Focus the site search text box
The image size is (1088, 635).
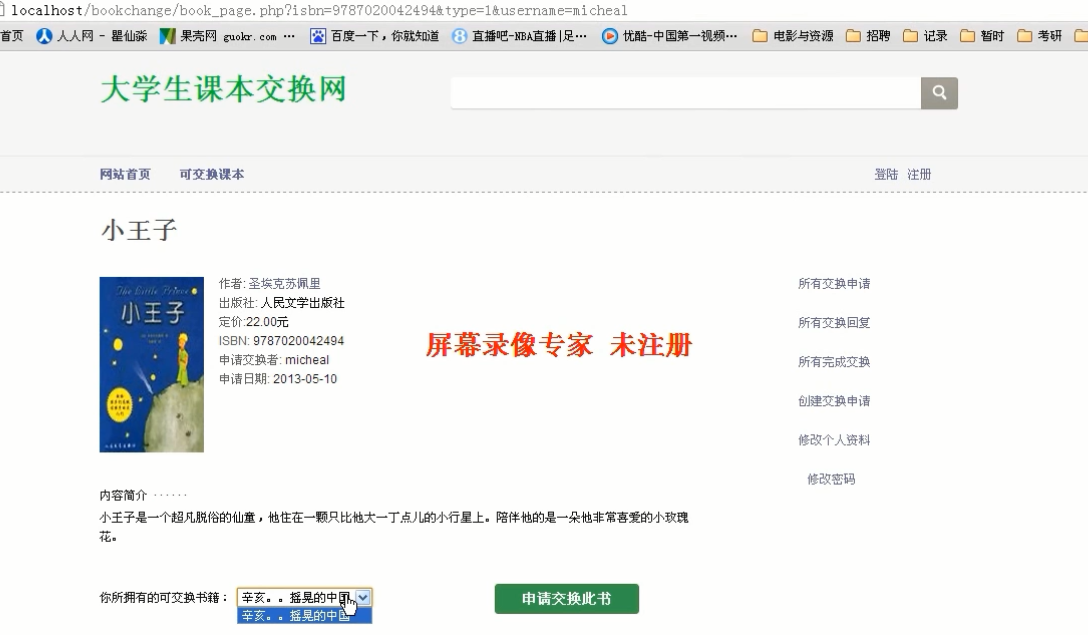click(x=686, y=93)
